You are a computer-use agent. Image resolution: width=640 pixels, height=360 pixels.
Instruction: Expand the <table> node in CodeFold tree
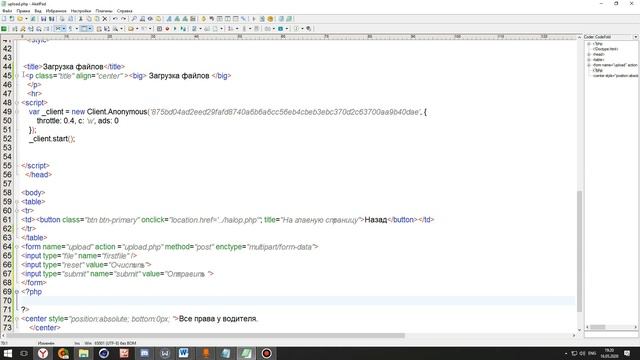point(589,60)
